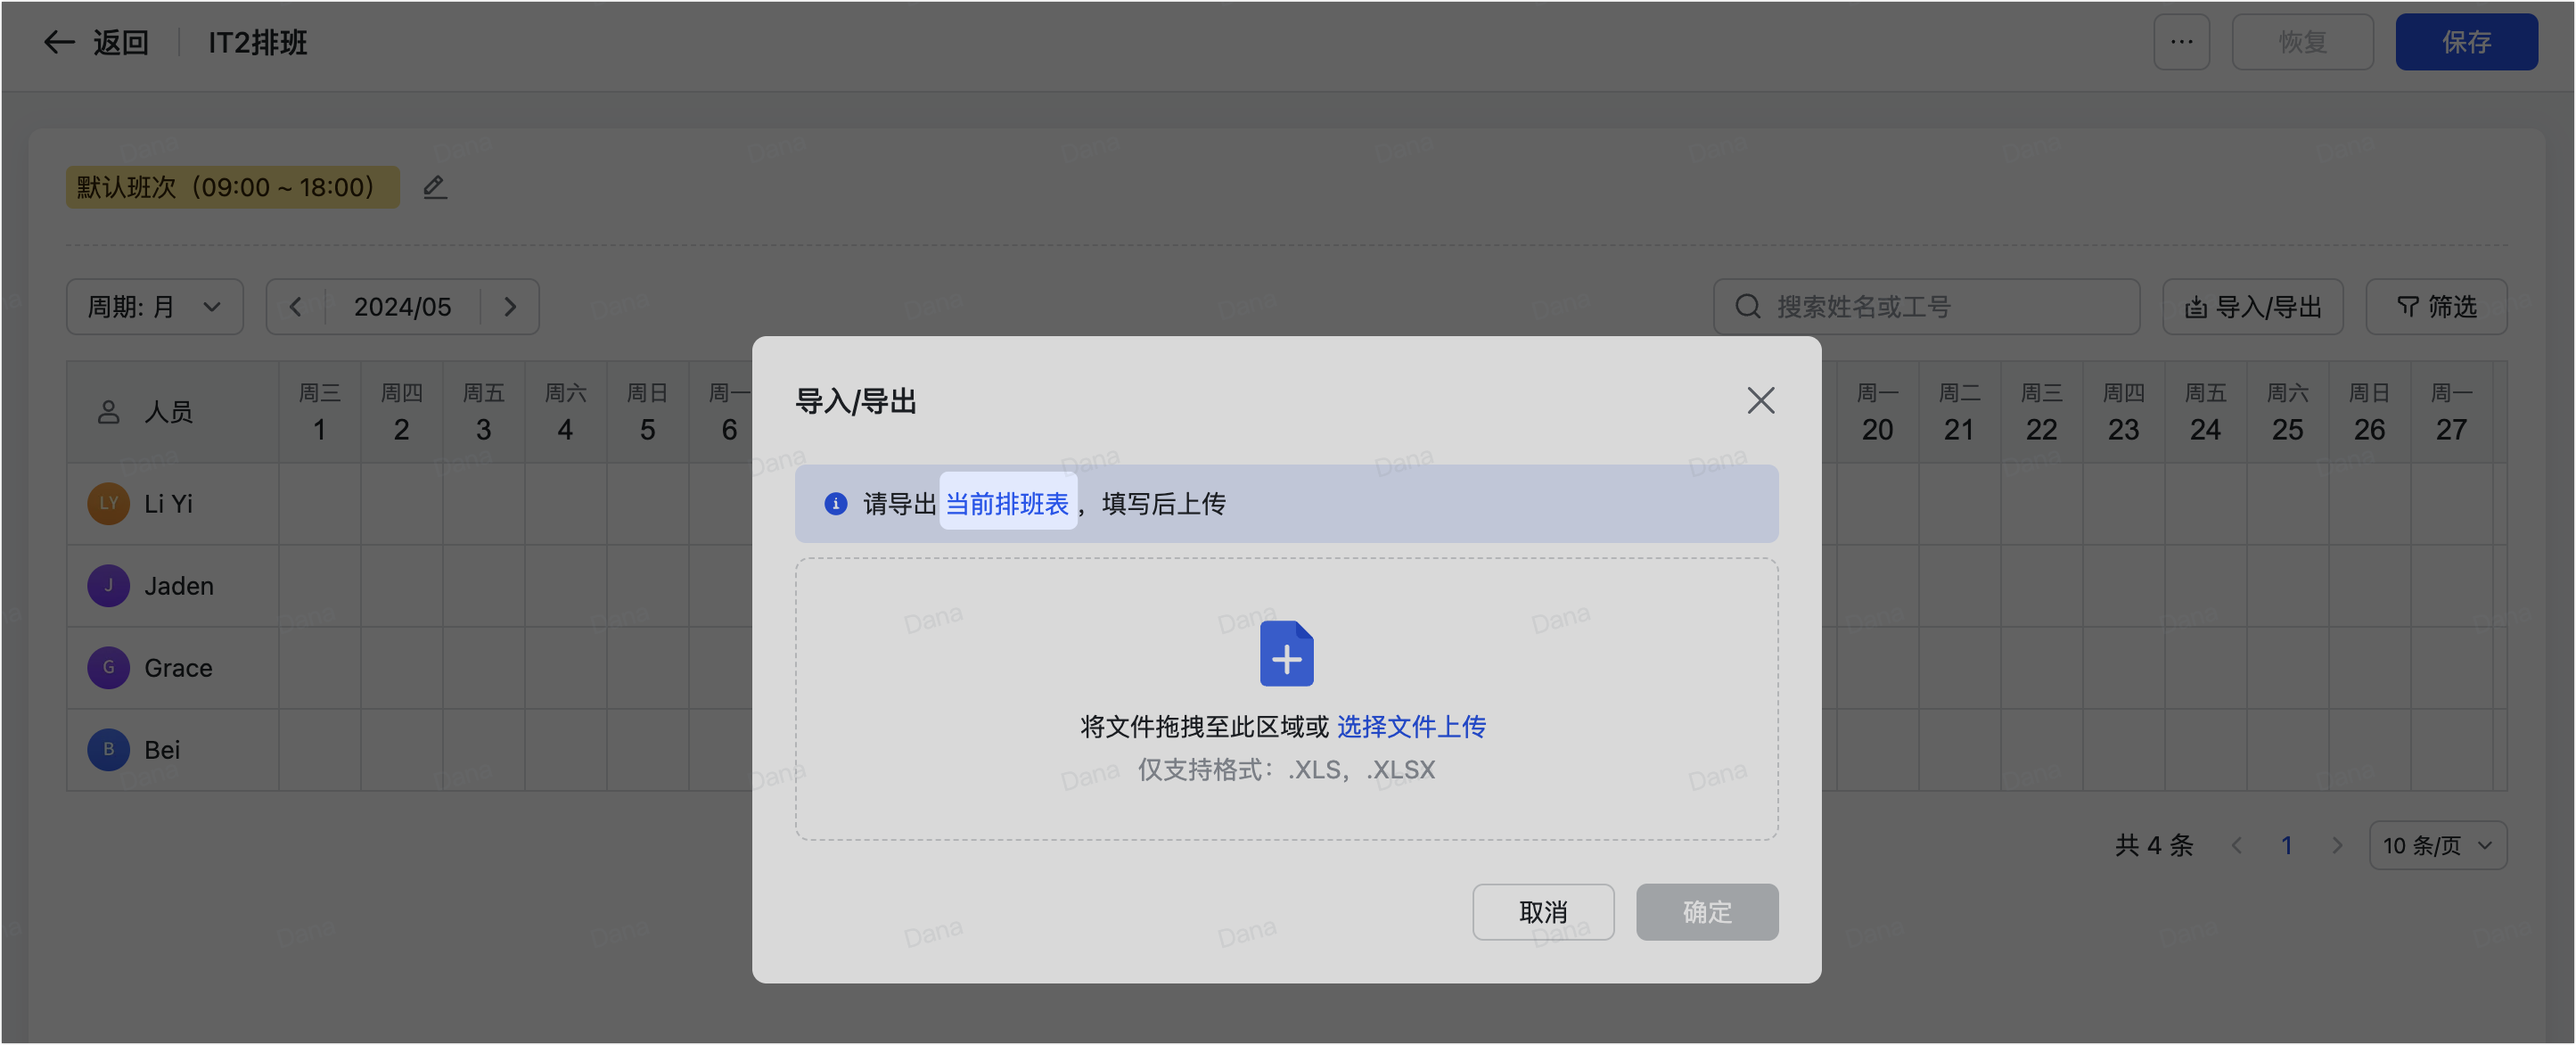Edit the default shift pencil icon
Image resolution: width=2576 pixels, height=1045 pixels.
[x=434, y=187]
